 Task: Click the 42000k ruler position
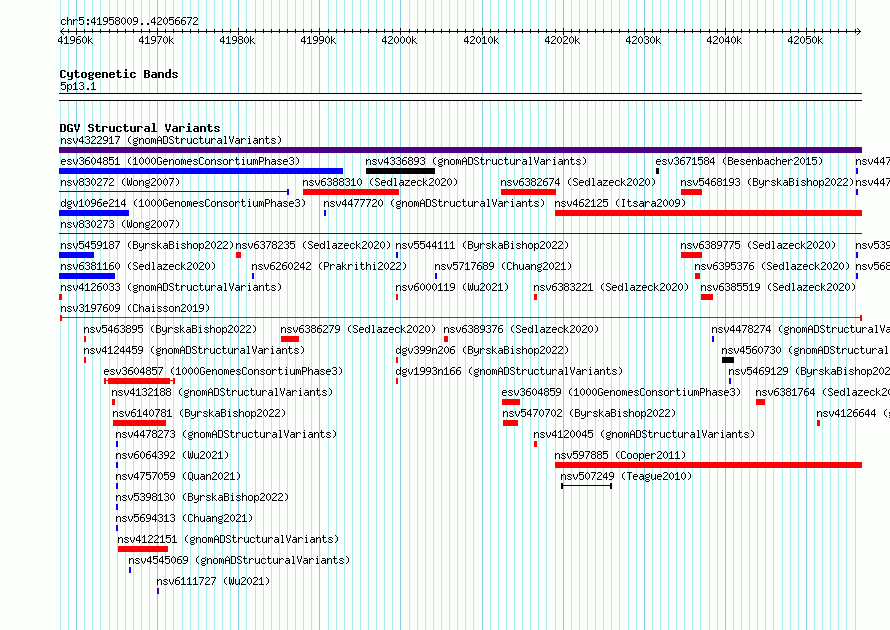[399, 40]
